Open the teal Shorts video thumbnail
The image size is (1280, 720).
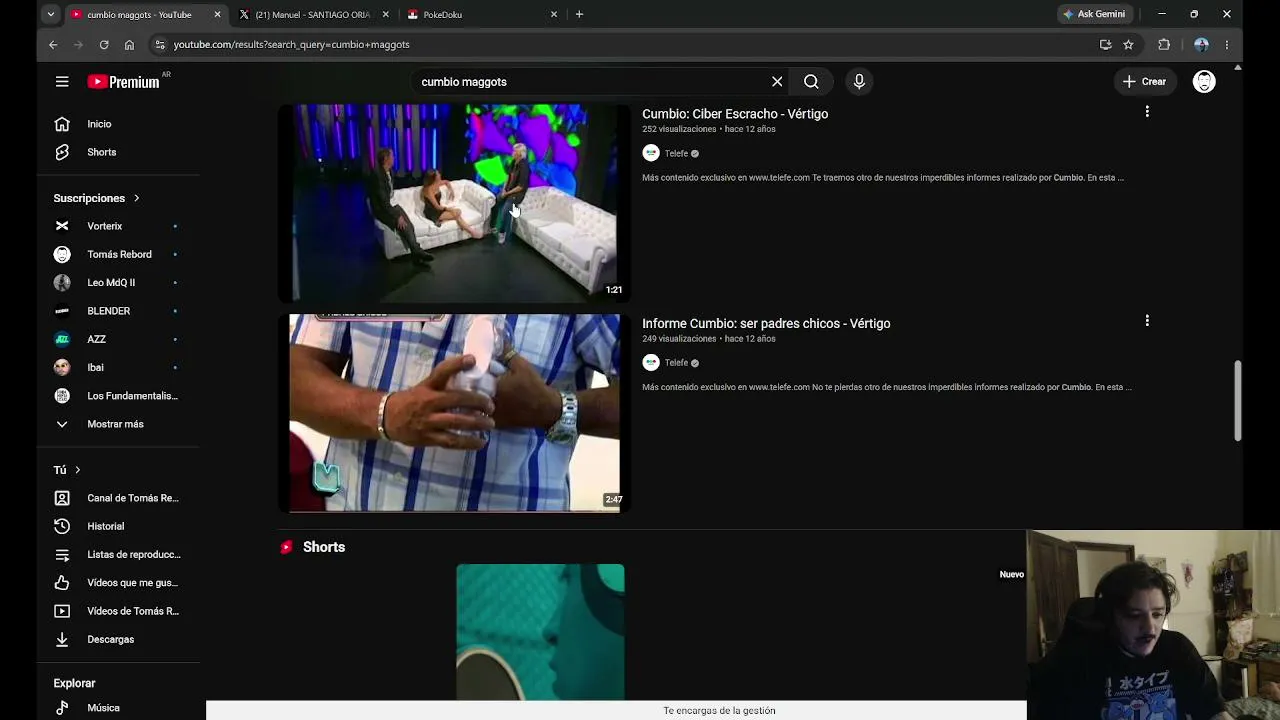click(x=540, y=632)
